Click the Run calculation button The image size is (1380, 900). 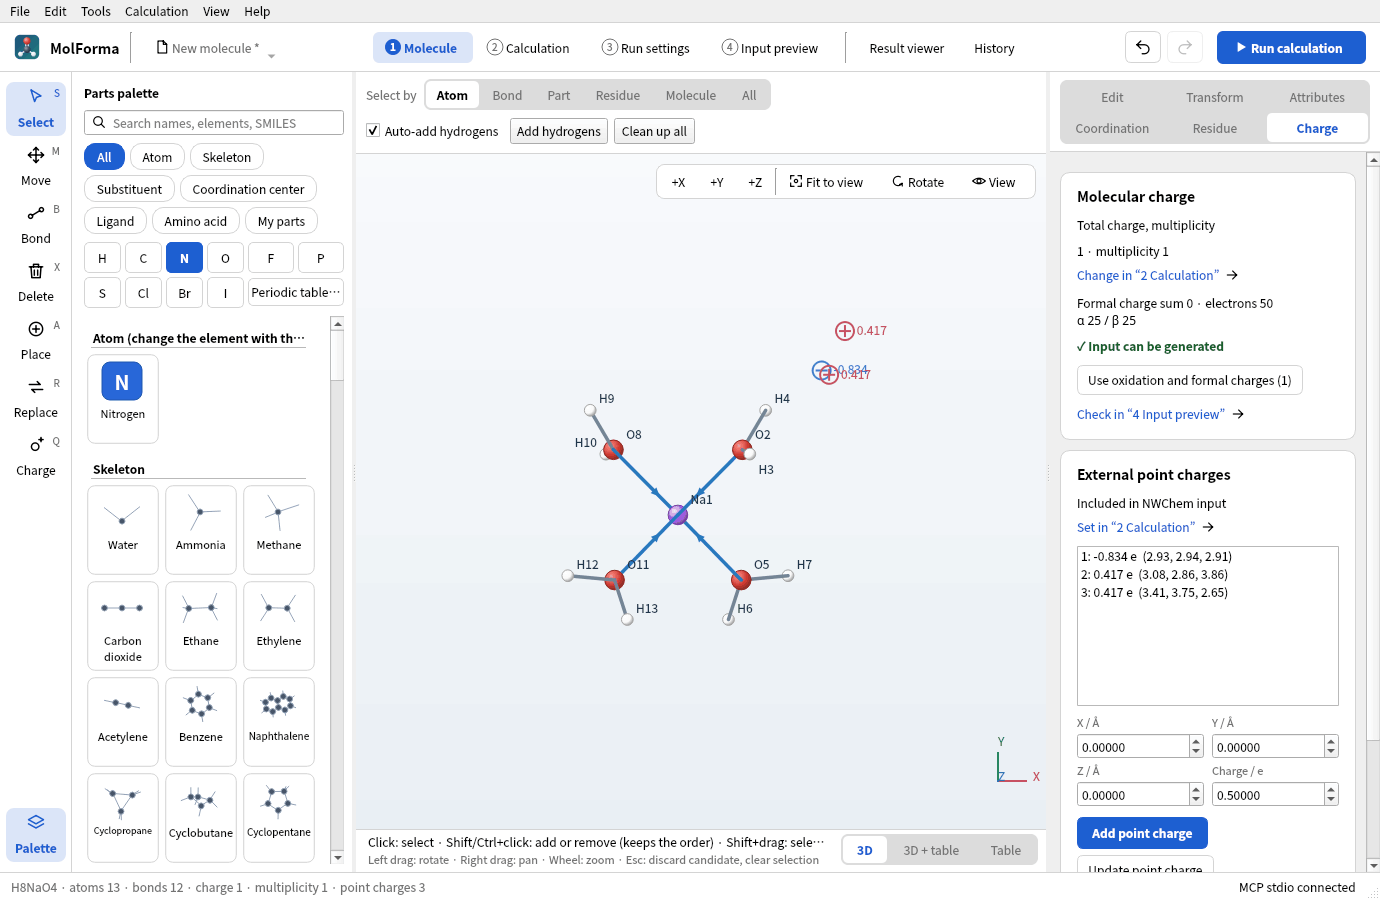point(1291,48)
